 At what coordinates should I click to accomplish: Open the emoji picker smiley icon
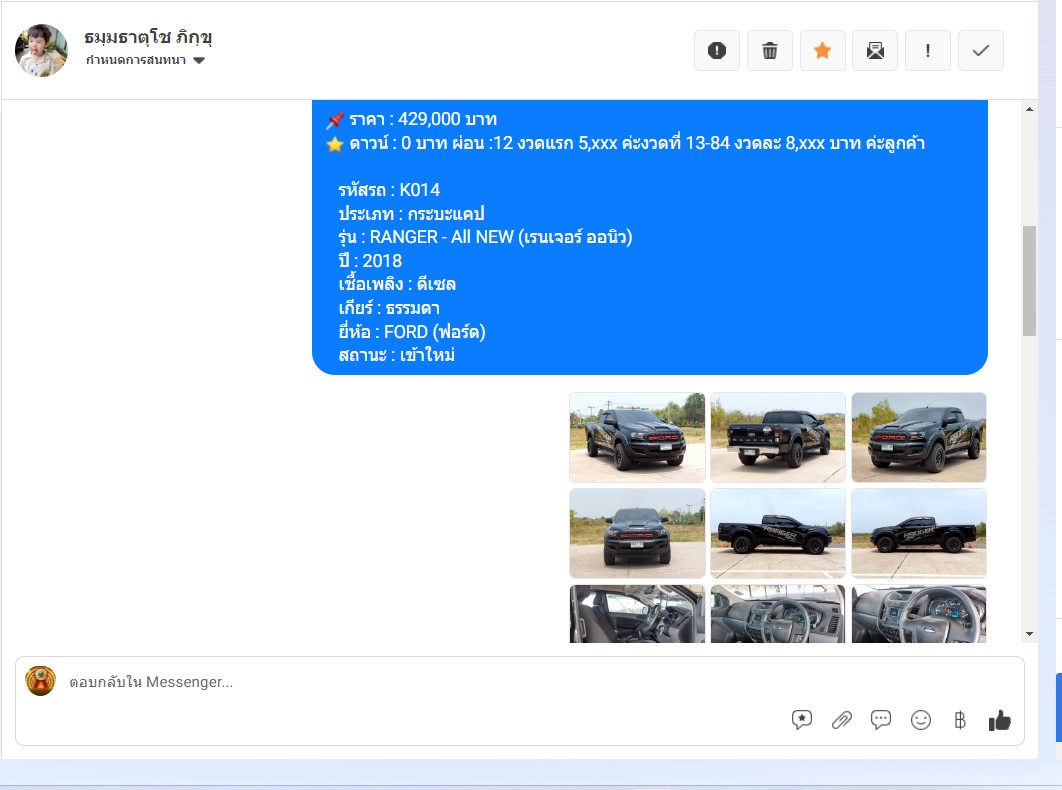point(920,720)
